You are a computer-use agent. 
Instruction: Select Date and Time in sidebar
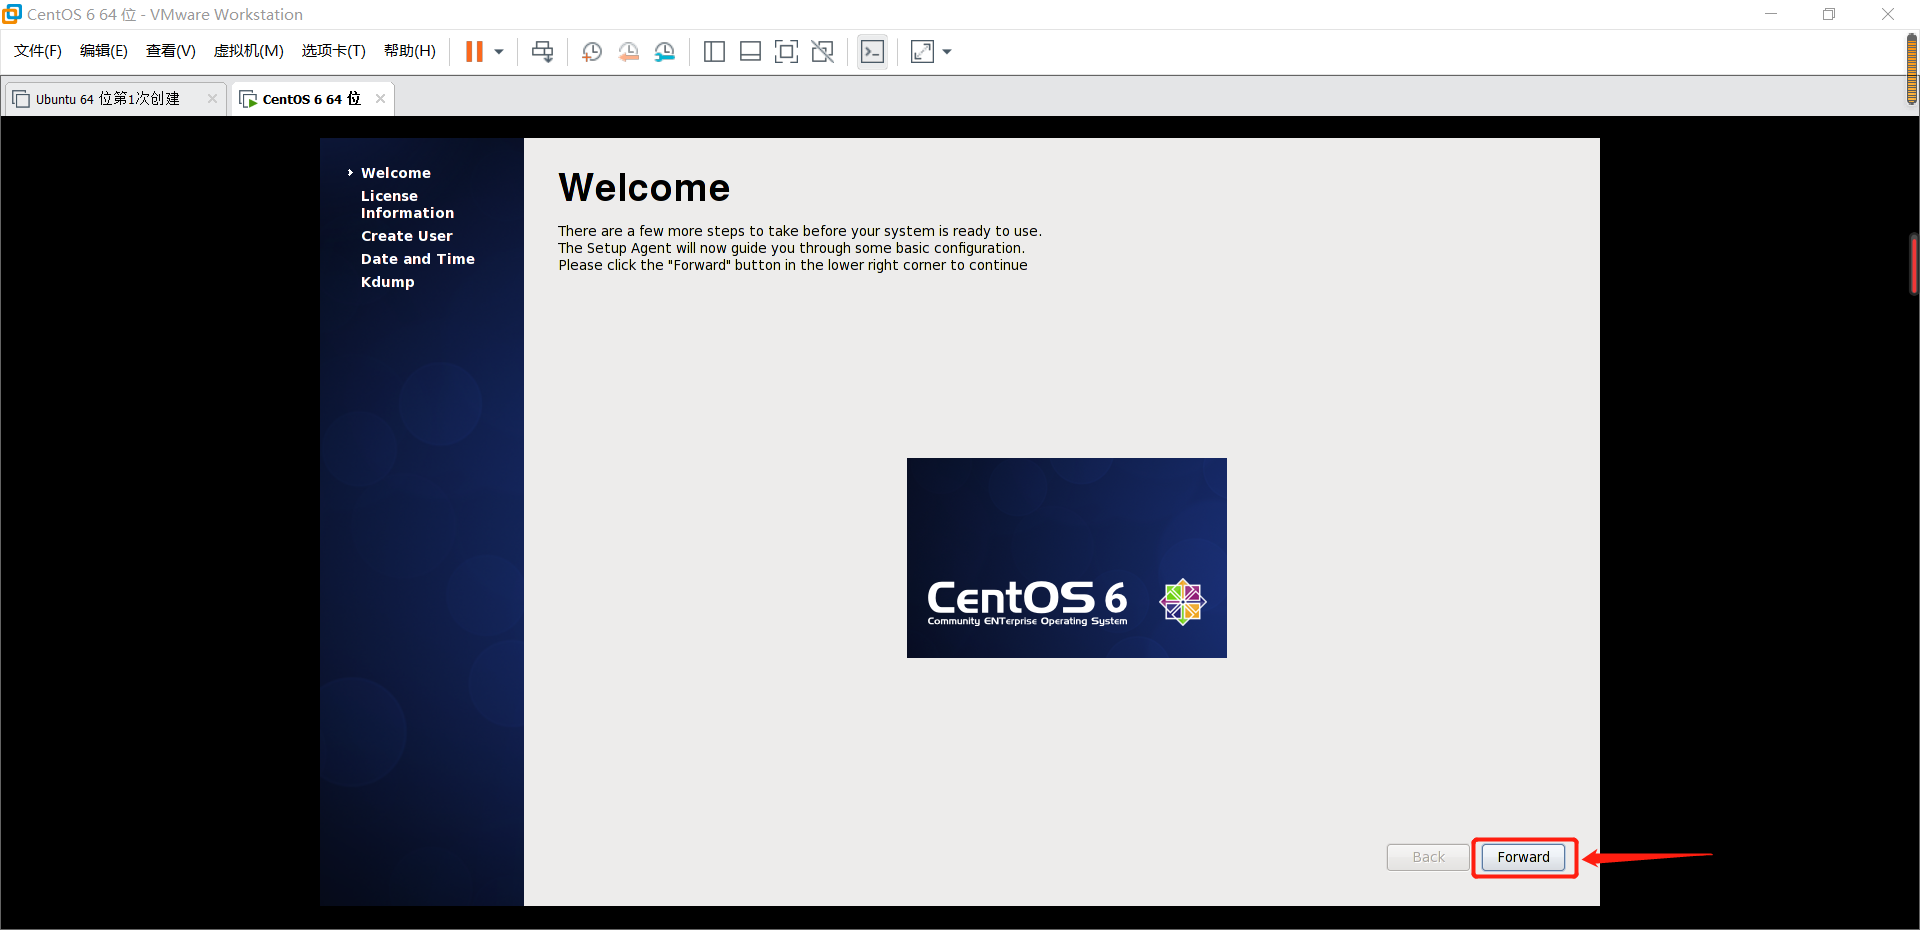(x=418, y=259)
